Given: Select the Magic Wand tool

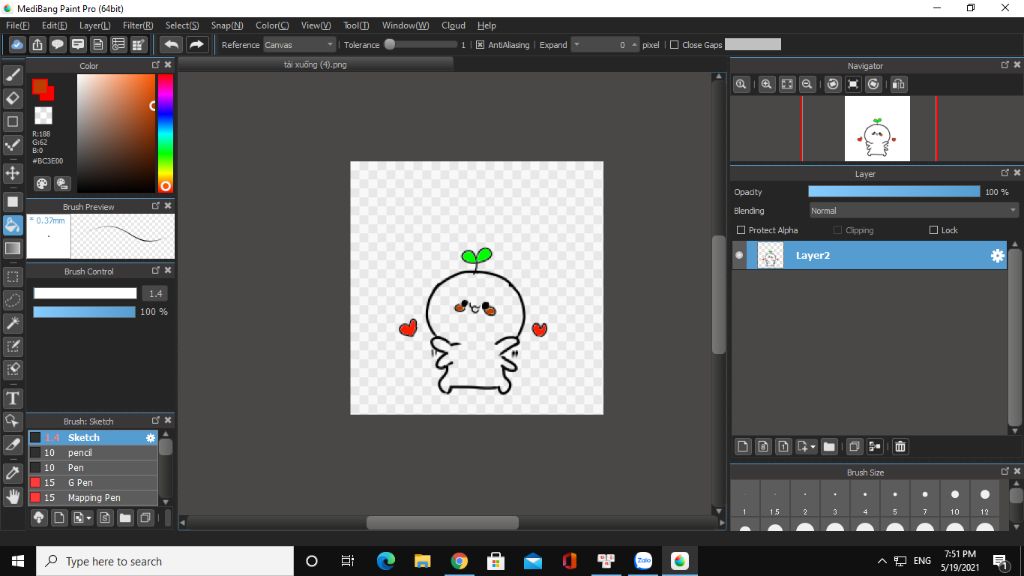Looking at the screenshot, I should tap(12, 323).
